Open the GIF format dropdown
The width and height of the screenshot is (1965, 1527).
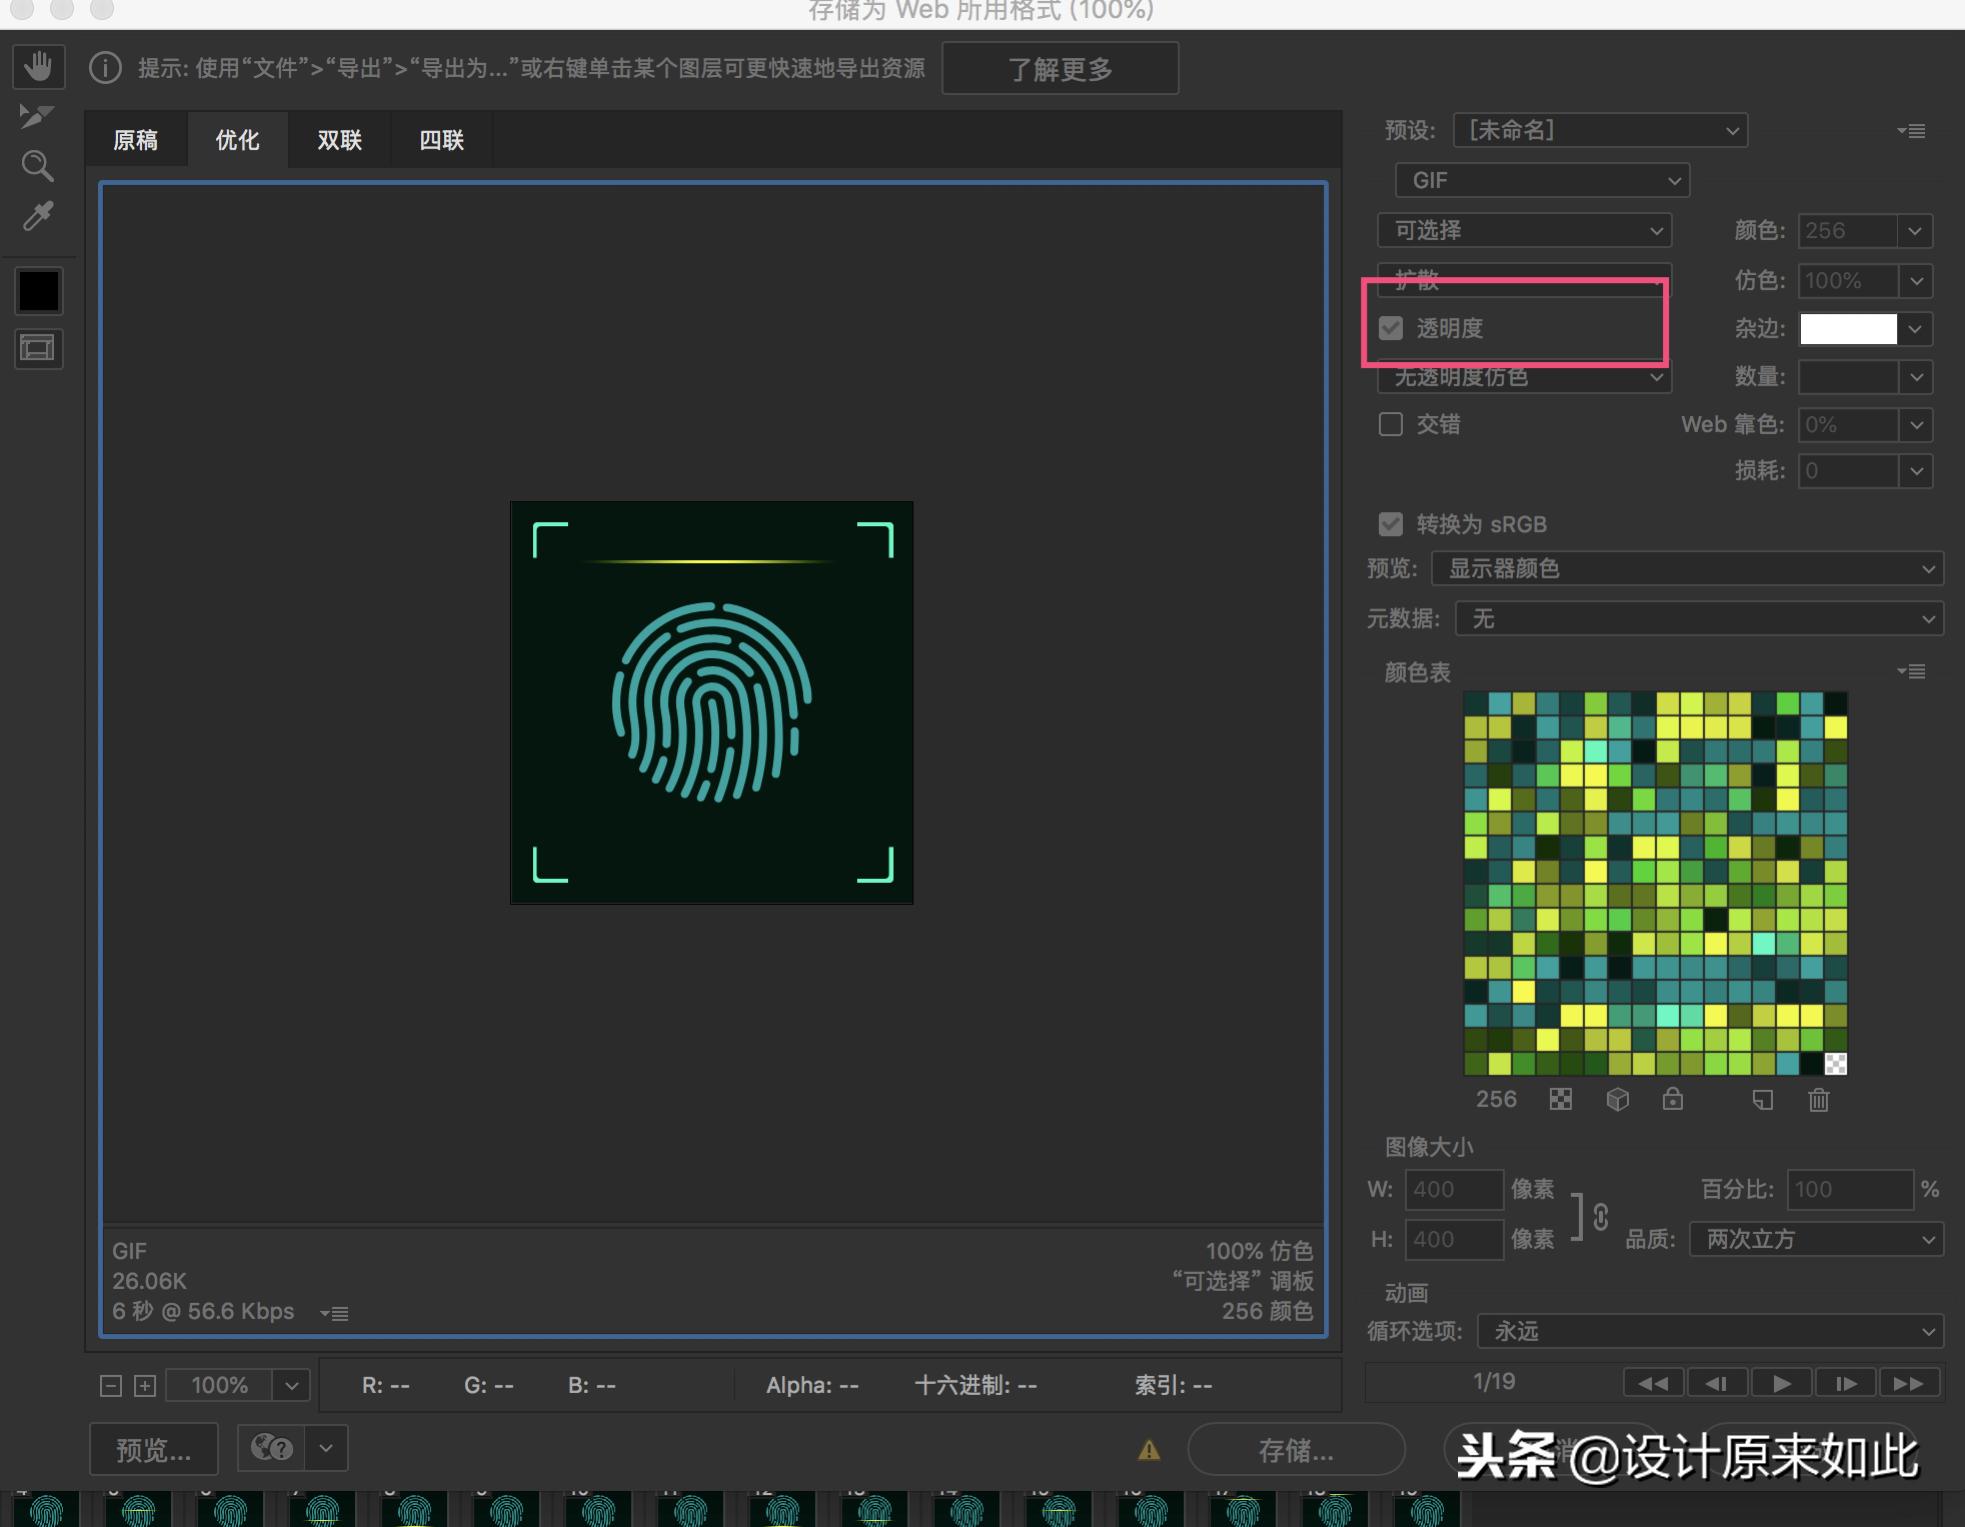[1542, 180]
